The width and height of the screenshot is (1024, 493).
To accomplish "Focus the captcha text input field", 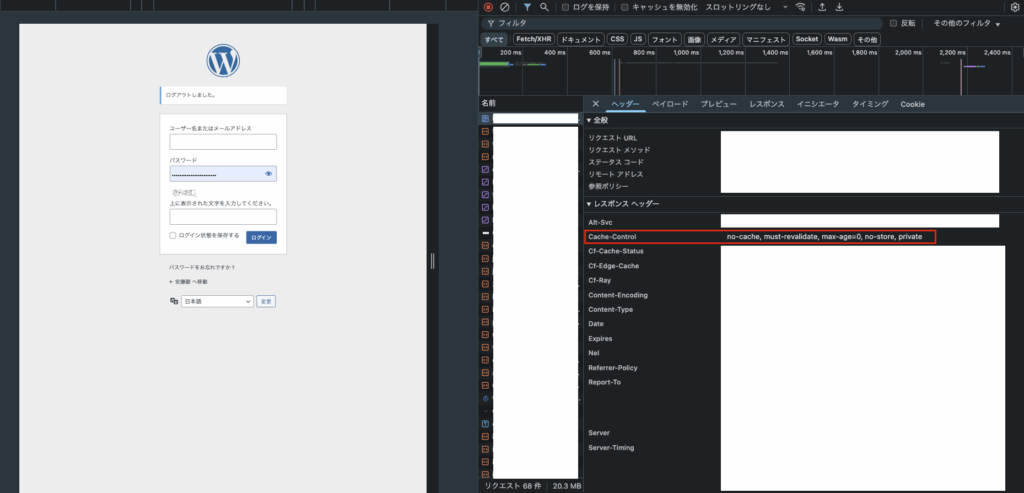I will click(x=223, y=217).
